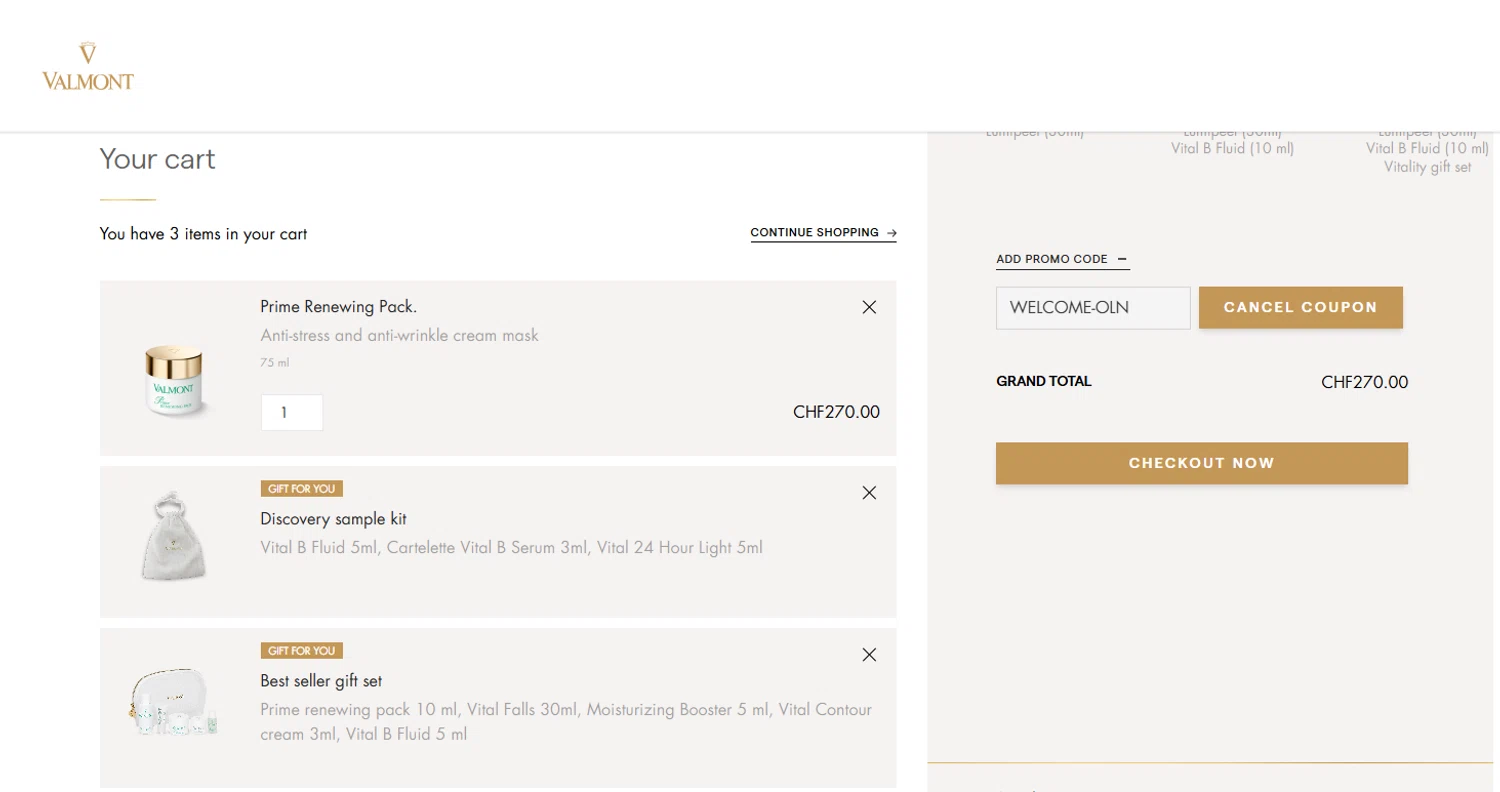This screenshot has height=792, width=1500.
Task: Click the Prime Renewing Pack CHF270.00 price
Action: [x=836, y=412]
